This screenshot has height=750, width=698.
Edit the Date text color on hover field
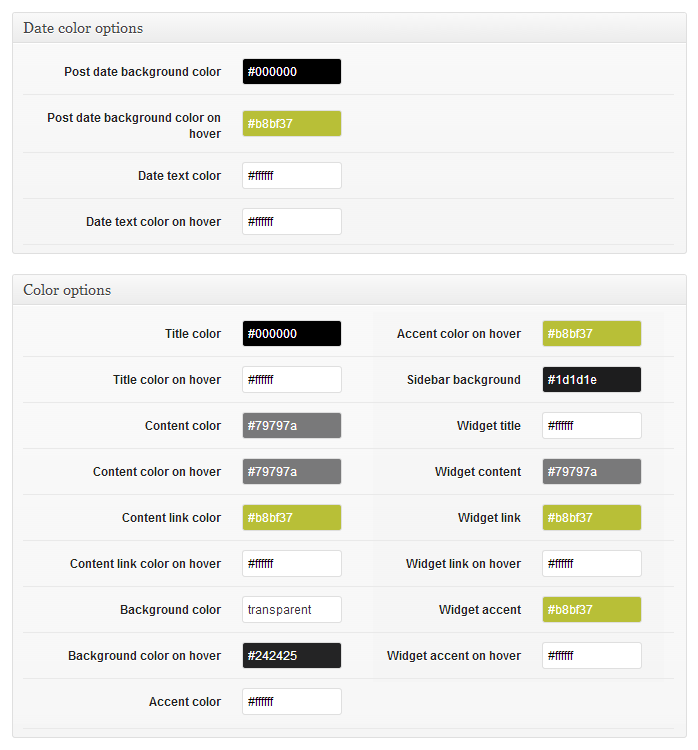pyautogui.click(x=292, y=221)
